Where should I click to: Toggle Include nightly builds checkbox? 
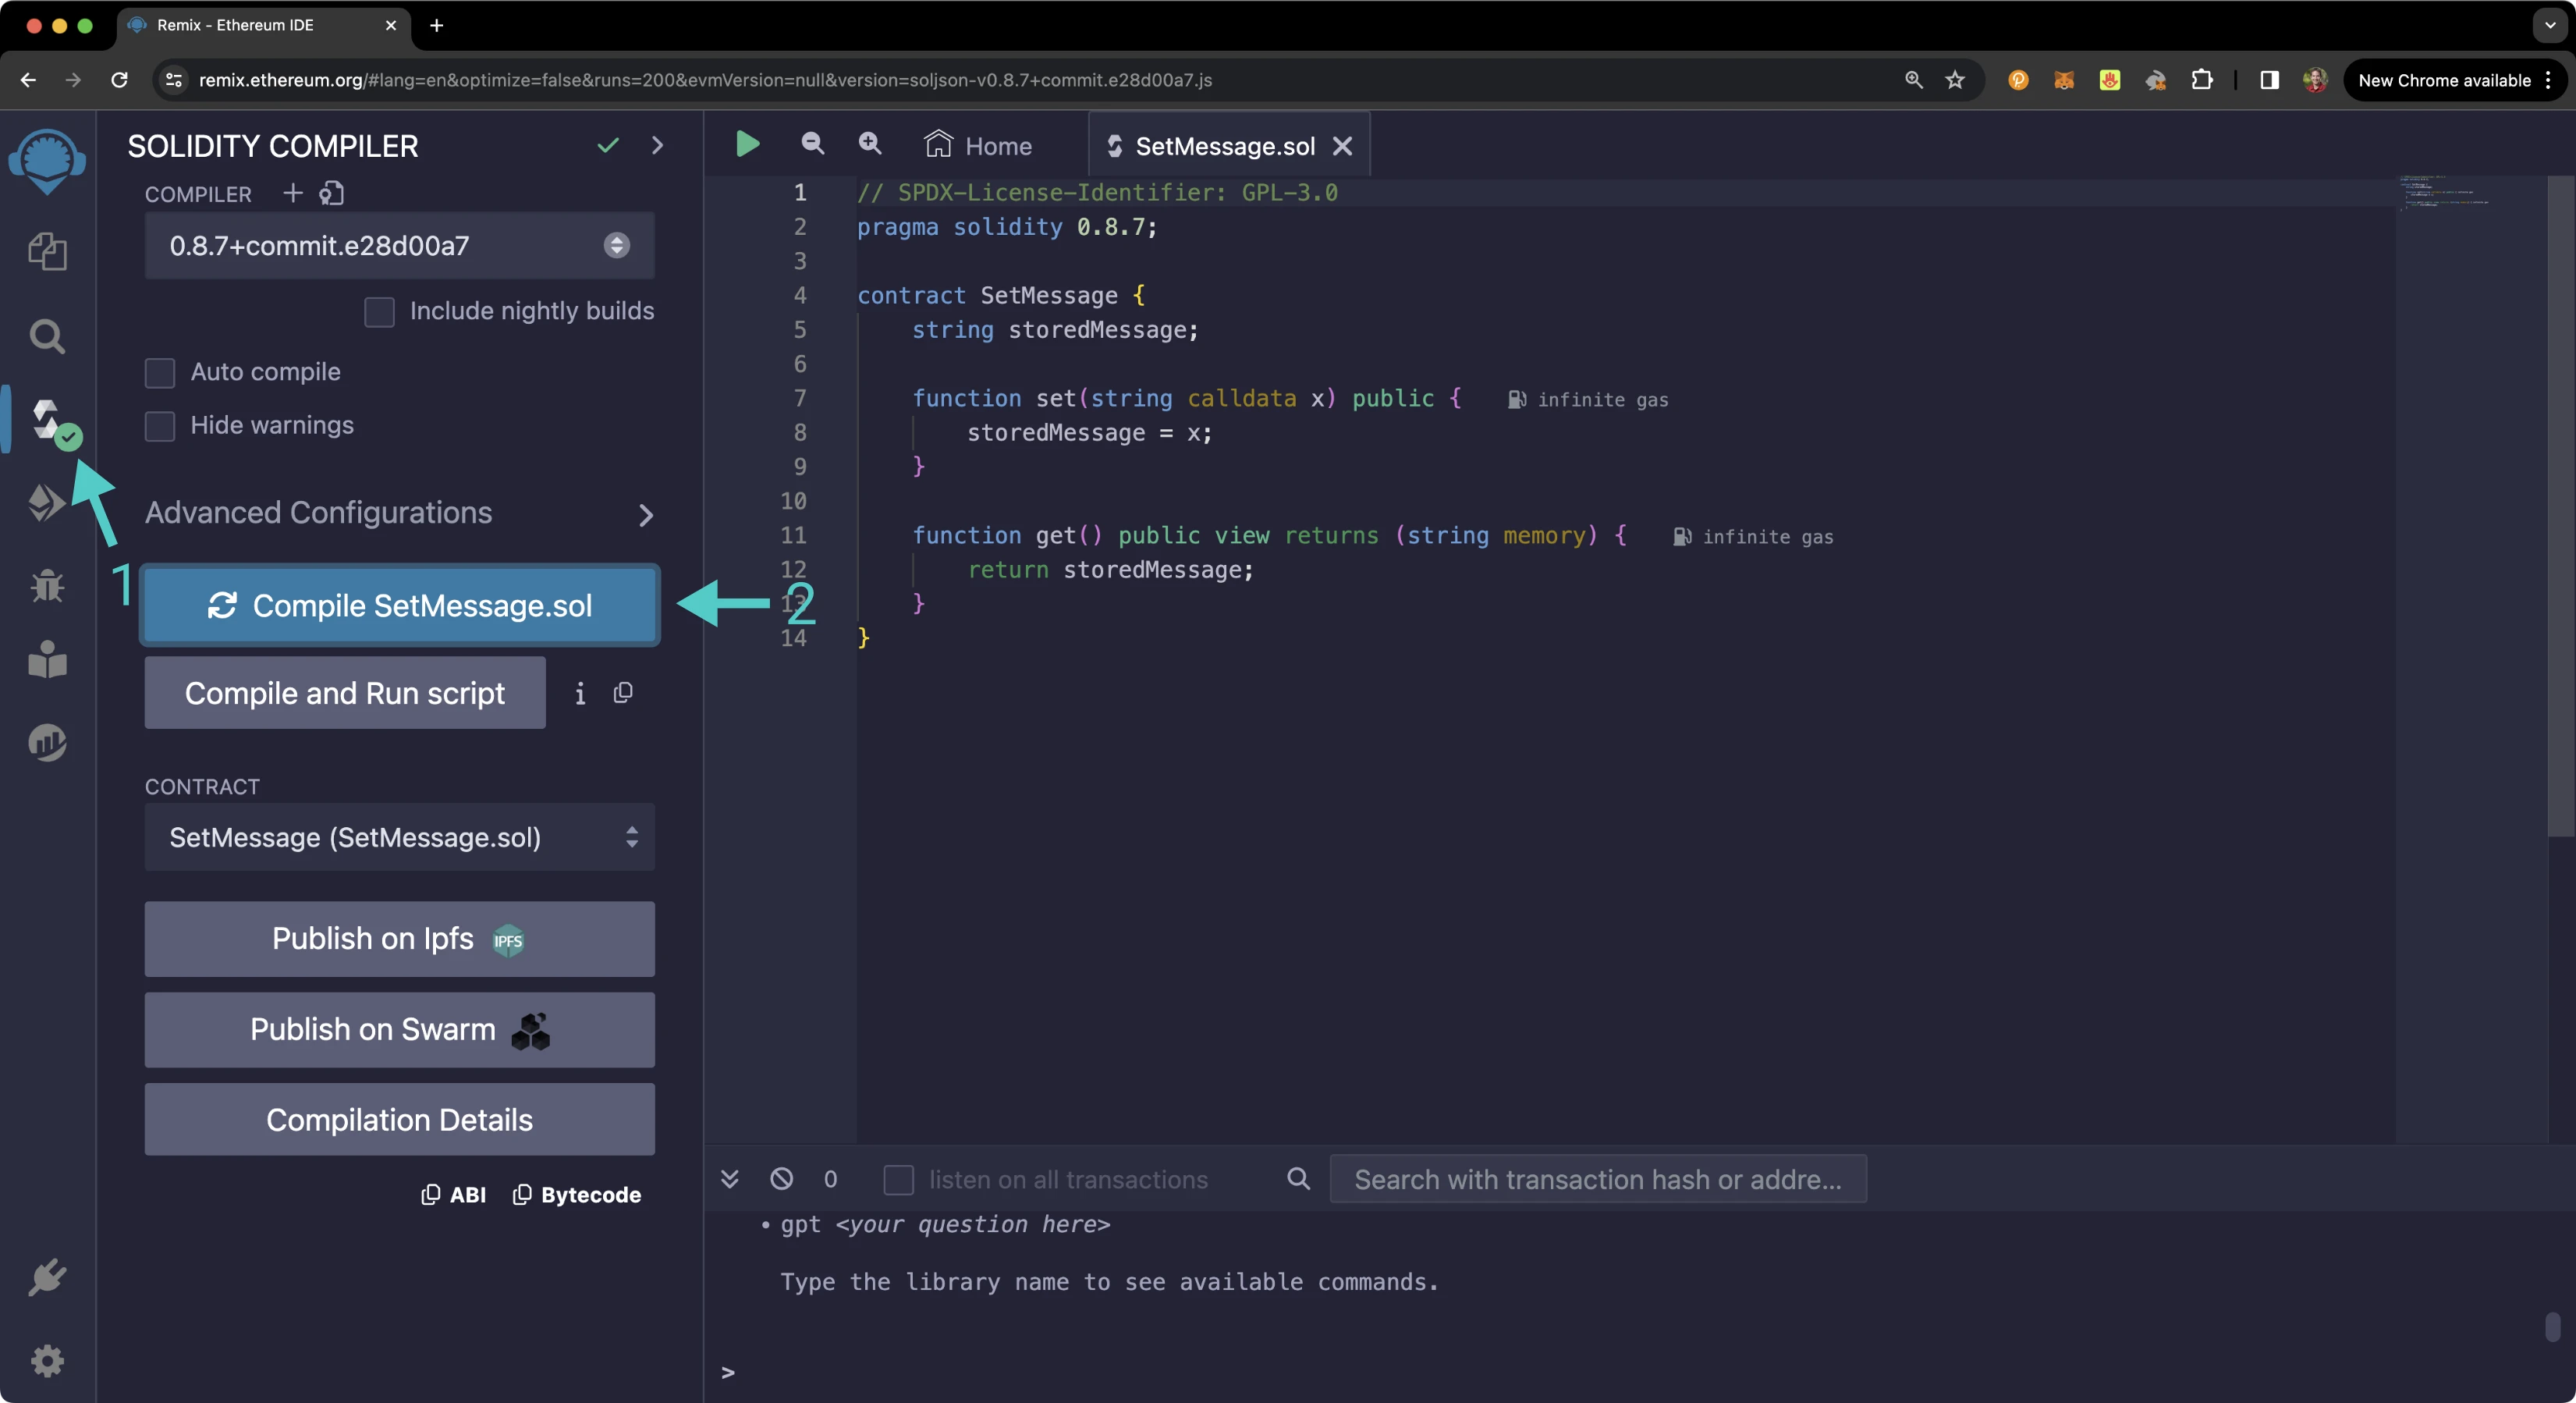[378, 311]
